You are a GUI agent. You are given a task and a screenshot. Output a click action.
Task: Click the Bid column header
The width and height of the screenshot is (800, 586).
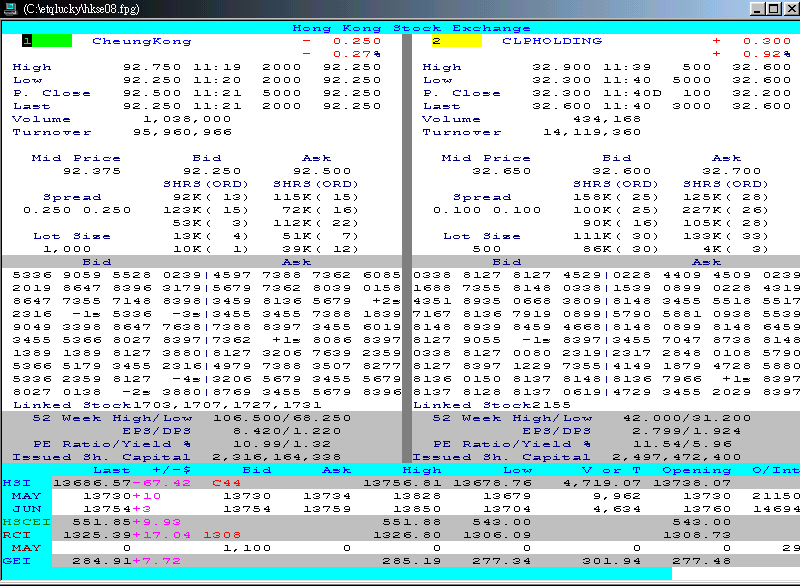click(x=257, y=470)
